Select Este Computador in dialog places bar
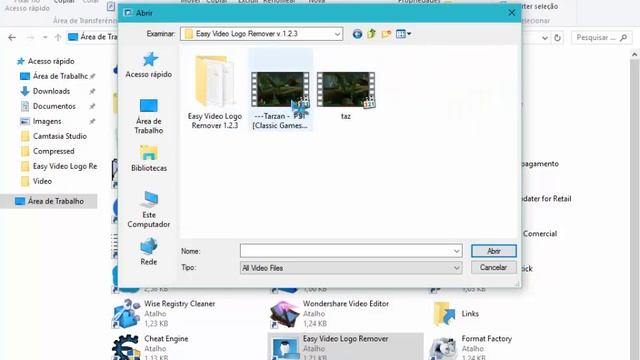640x360 pixels. (149, 210)
